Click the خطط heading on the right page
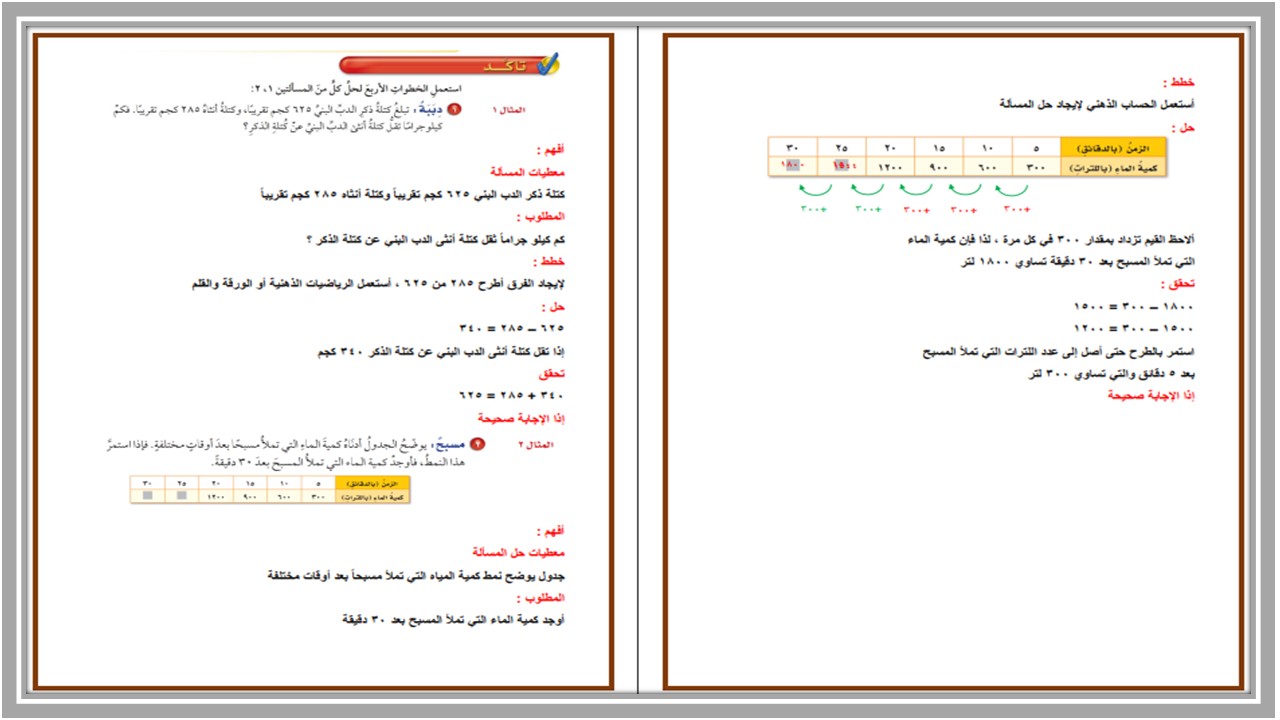 (x=1179, y=82)
